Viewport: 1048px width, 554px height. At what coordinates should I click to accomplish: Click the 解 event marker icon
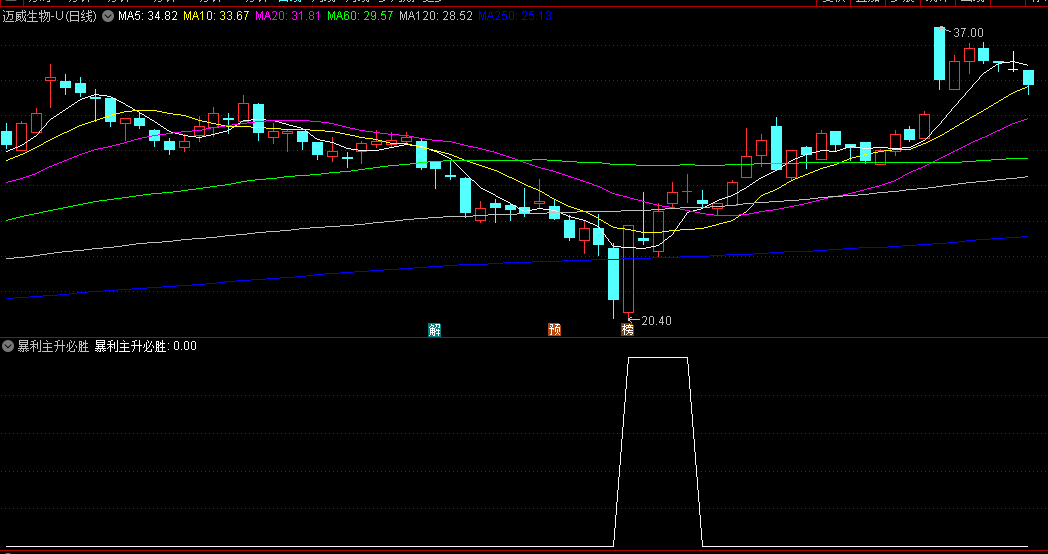point(434,329)
